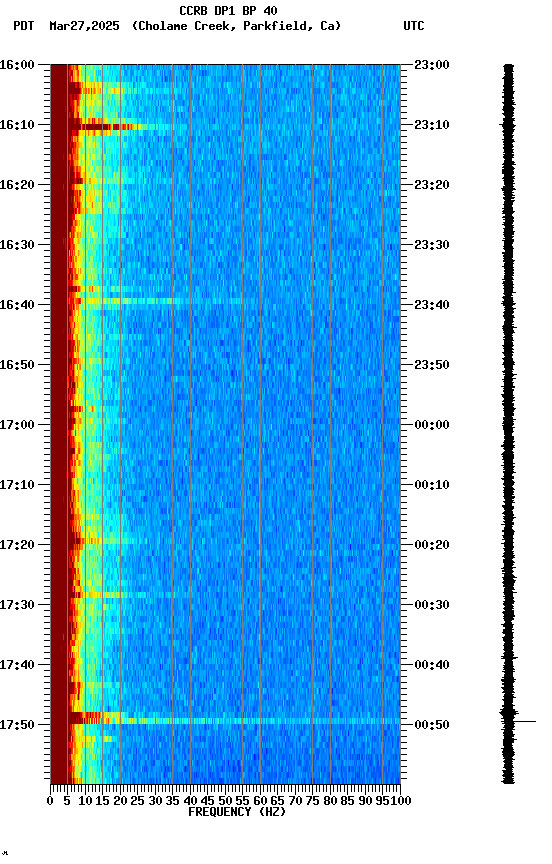Click the '17:20' PDT time label
The width and height of the screenshot is (552, 864).
[17, 545]
